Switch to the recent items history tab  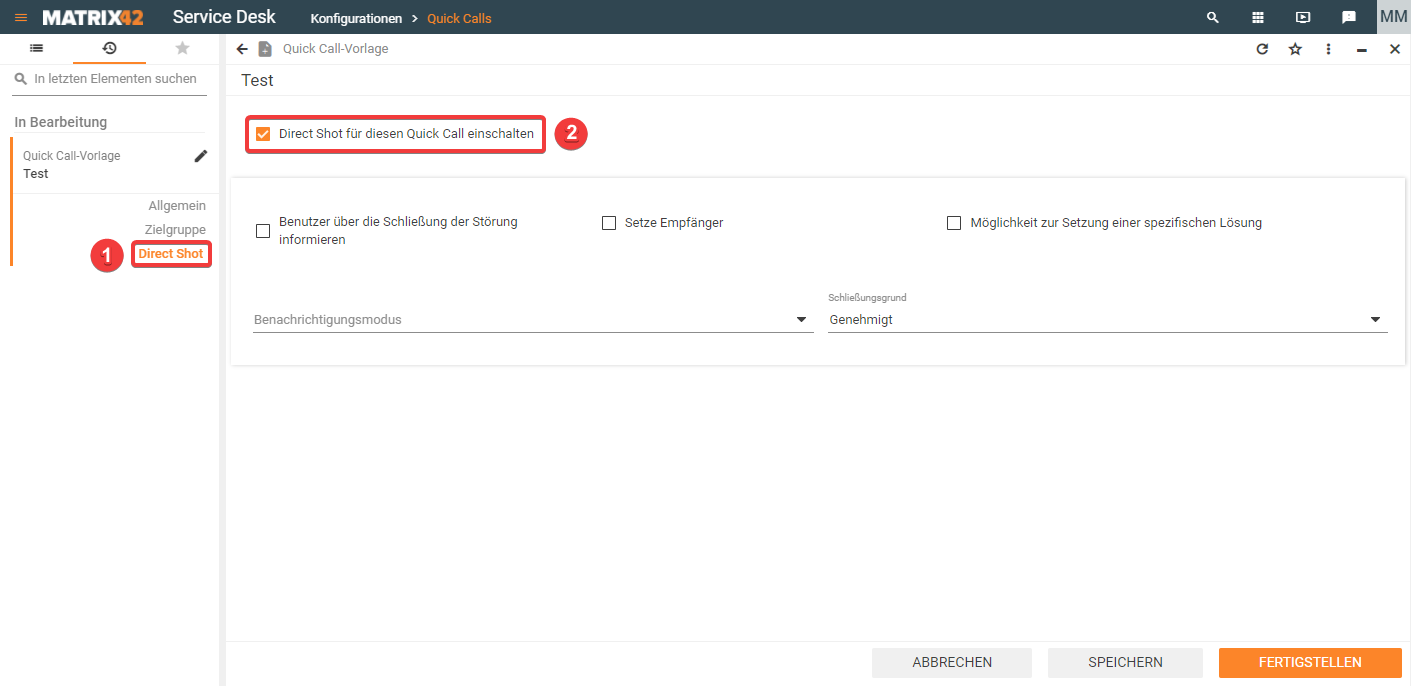[x=109, y=48]
